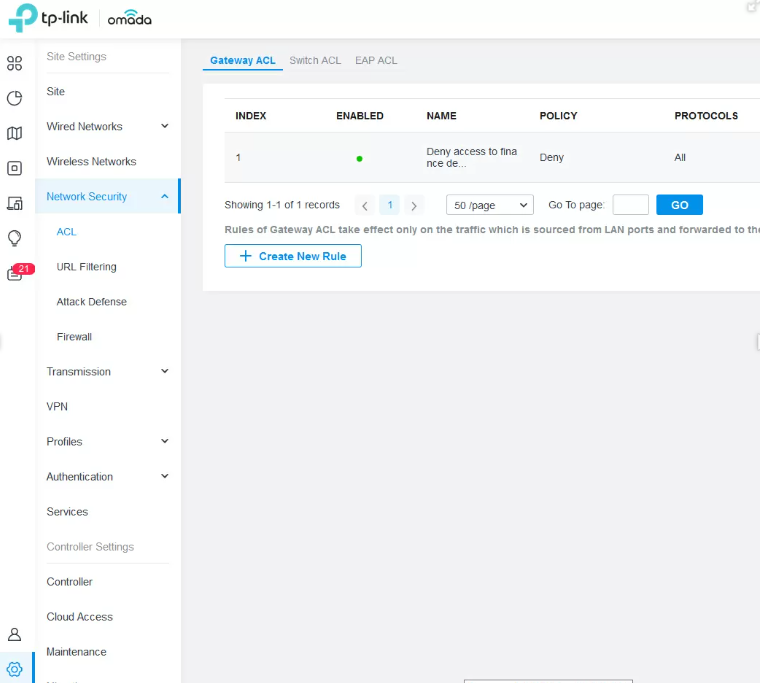Open the Dashboard grid icon

[14, 64]
